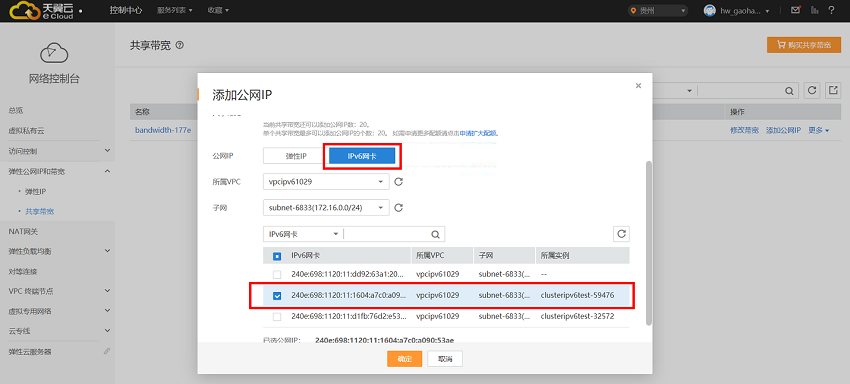The height and width of the screenshot is (384, 850).
Task: Click the help icon next to 共享带宽 title
Action: (180, 46)
